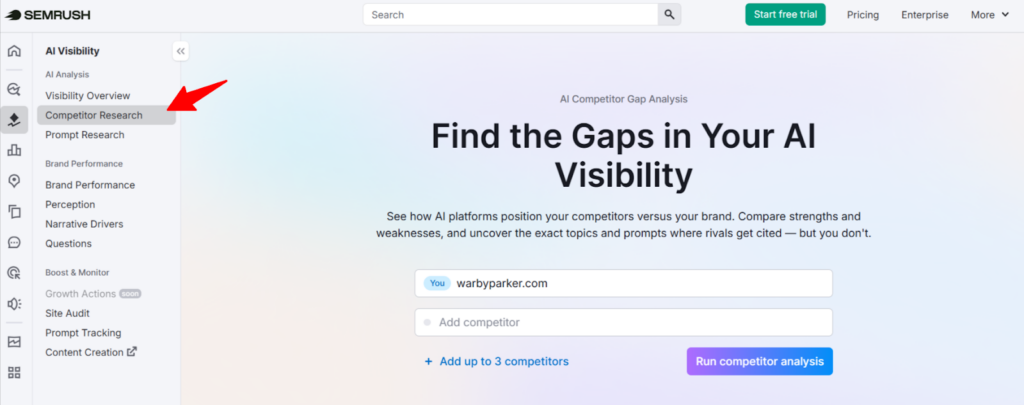Click the Start free trial button
This screenshot has height=405, width=1024.
point(785,15)
